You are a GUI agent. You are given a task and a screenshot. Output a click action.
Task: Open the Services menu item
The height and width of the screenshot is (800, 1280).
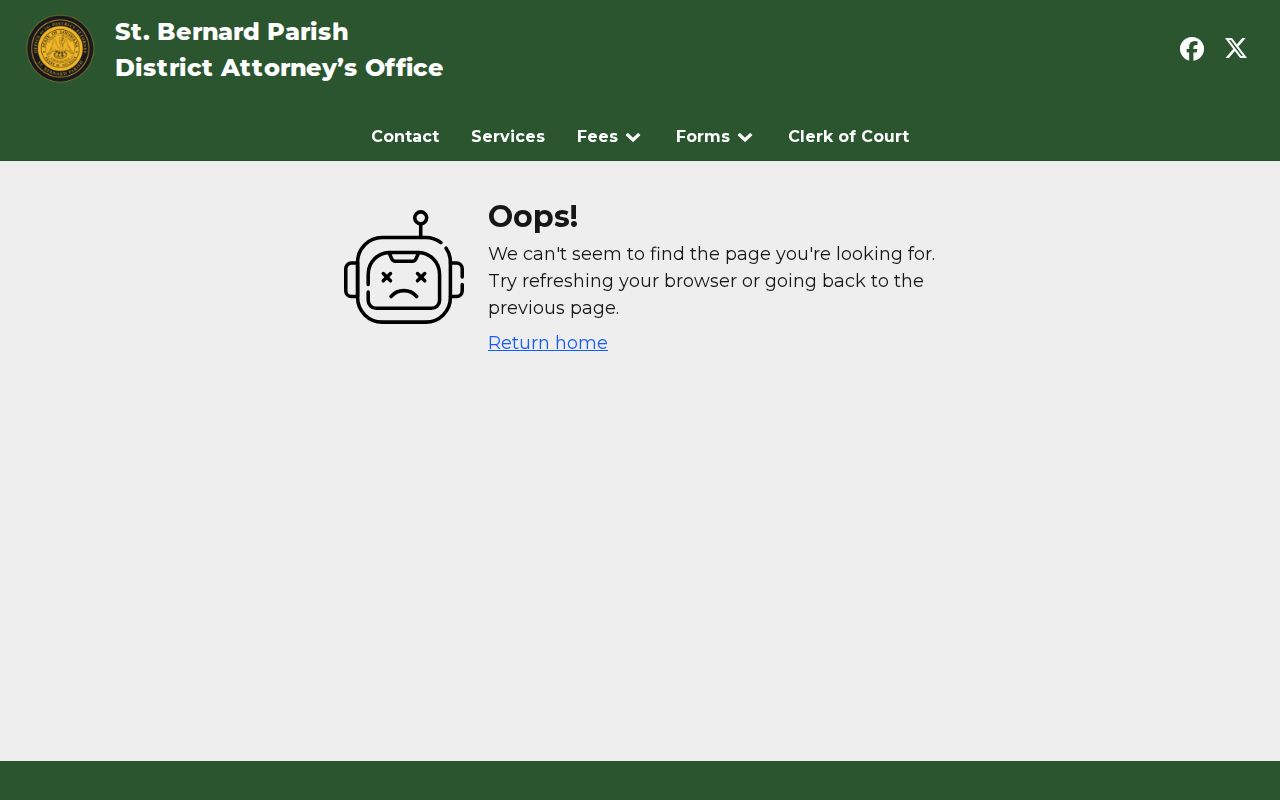(x=508, y=137)
